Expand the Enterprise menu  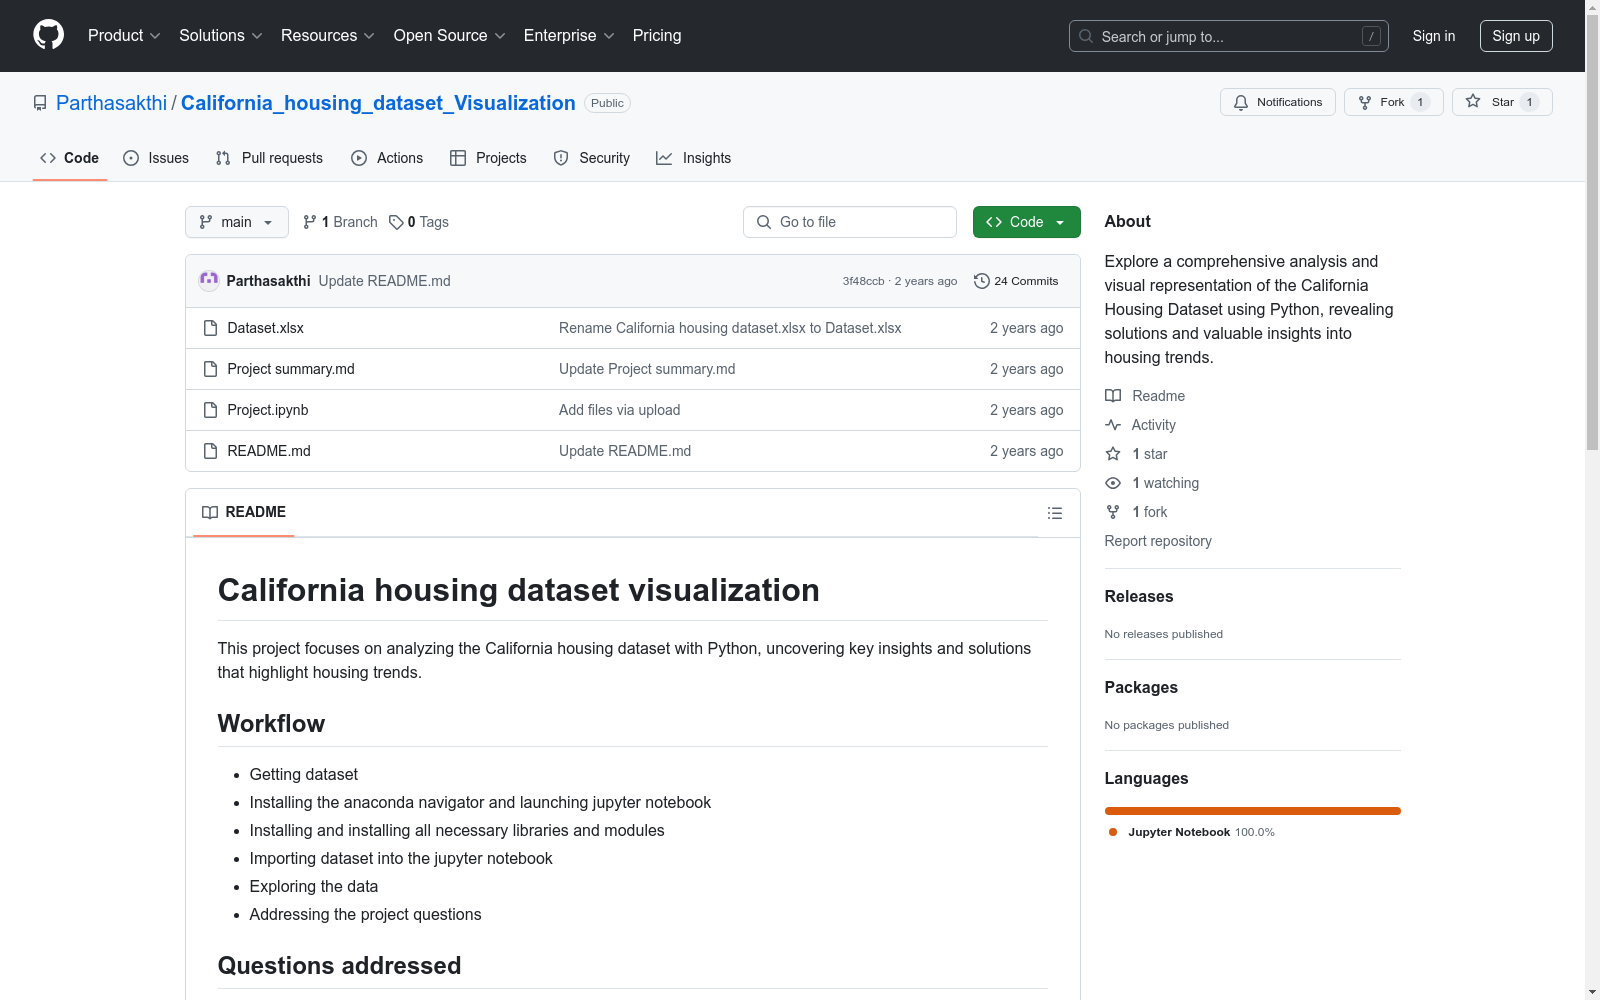coord(569,36)
